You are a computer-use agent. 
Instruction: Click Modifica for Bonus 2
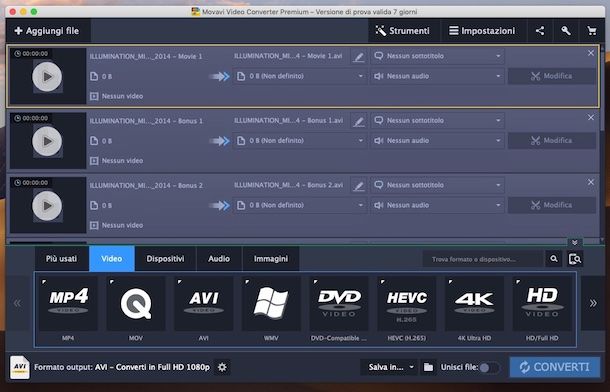[552, 205]
